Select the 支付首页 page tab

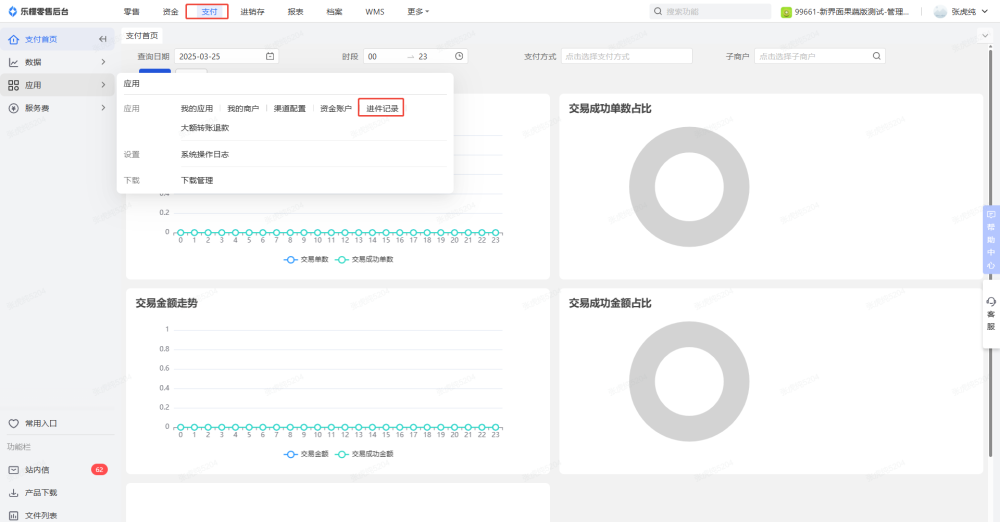point(142,36)
